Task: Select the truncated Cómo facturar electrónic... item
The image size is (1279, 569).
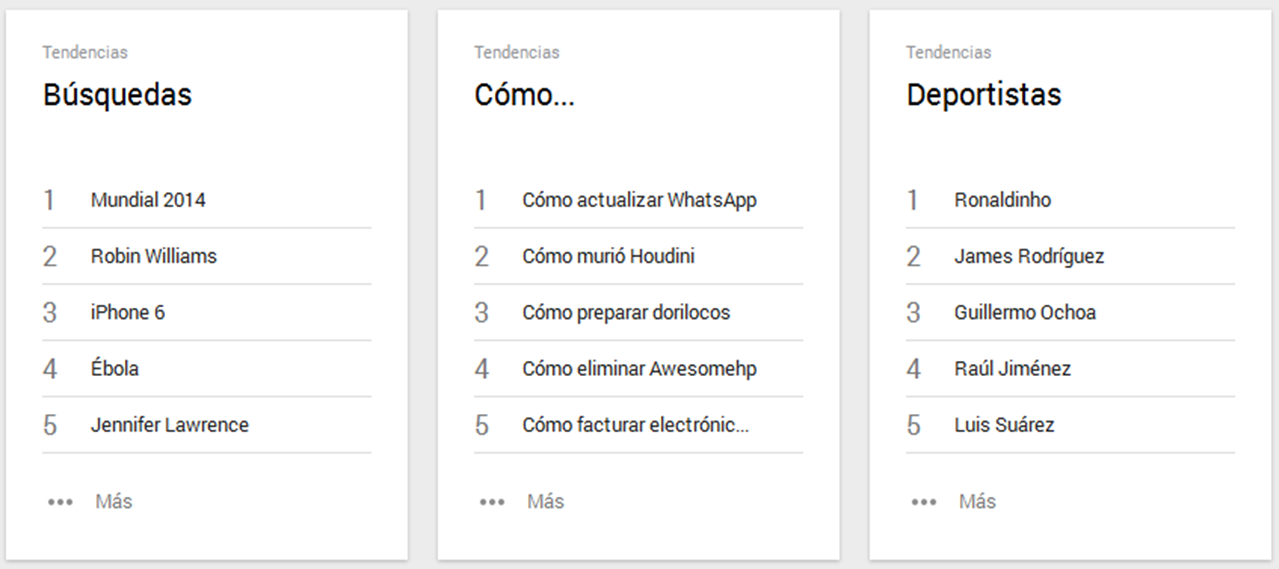Action: [635, 425]
